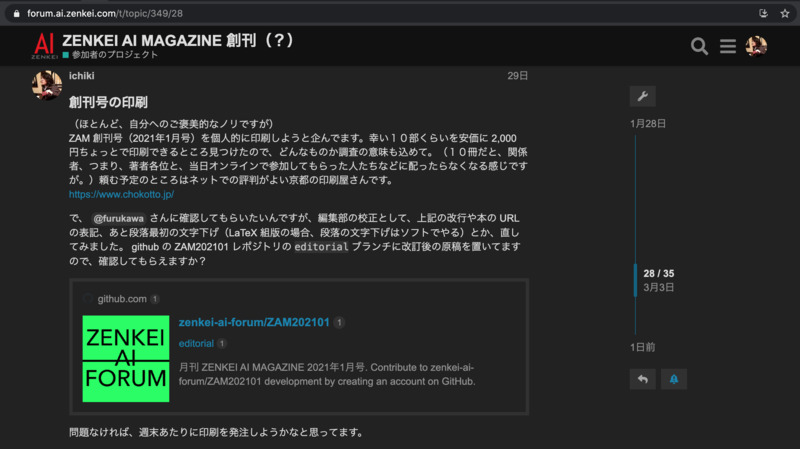Click the install app icon in address bar

(x=763, y=14)
